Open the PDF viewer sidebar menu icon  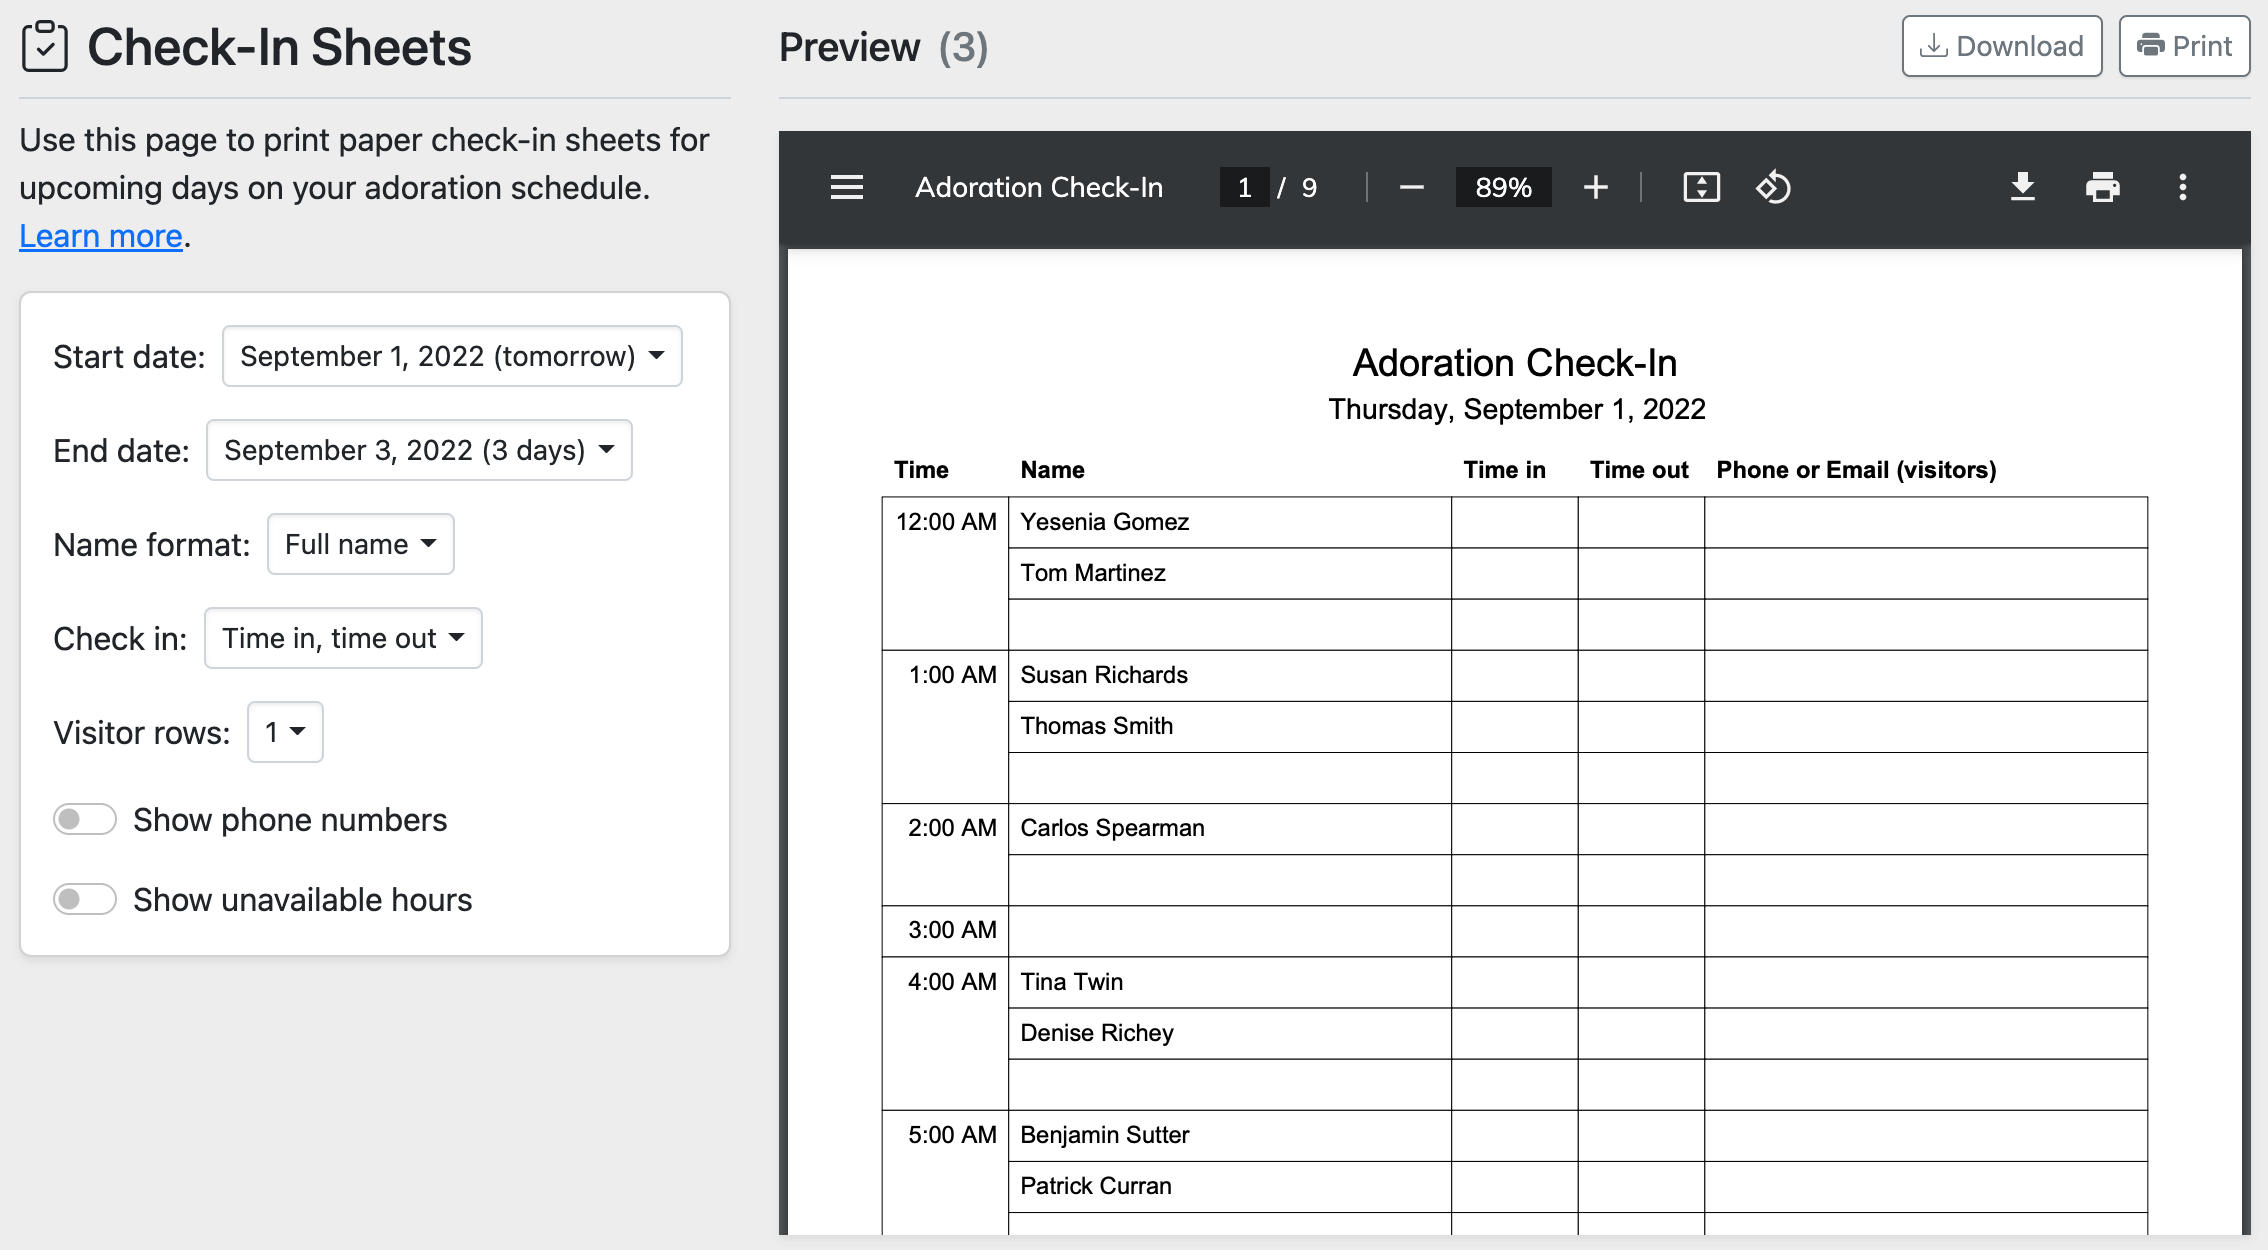[846, 187]
